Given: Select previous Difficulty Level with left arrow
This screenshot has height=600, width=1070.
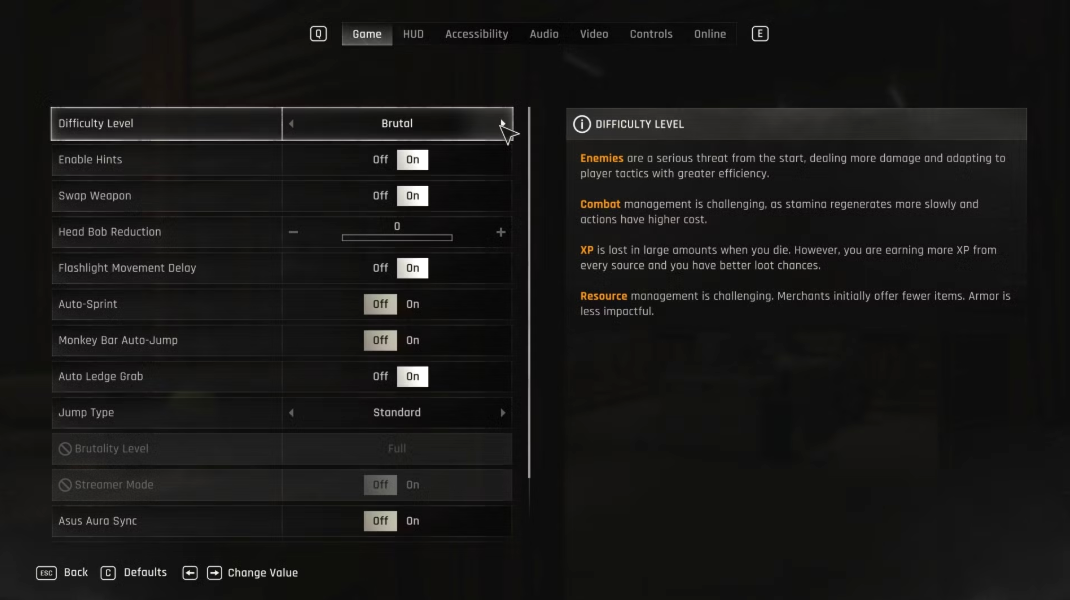Looking at the screenshot, I should [x=291, y=124].
